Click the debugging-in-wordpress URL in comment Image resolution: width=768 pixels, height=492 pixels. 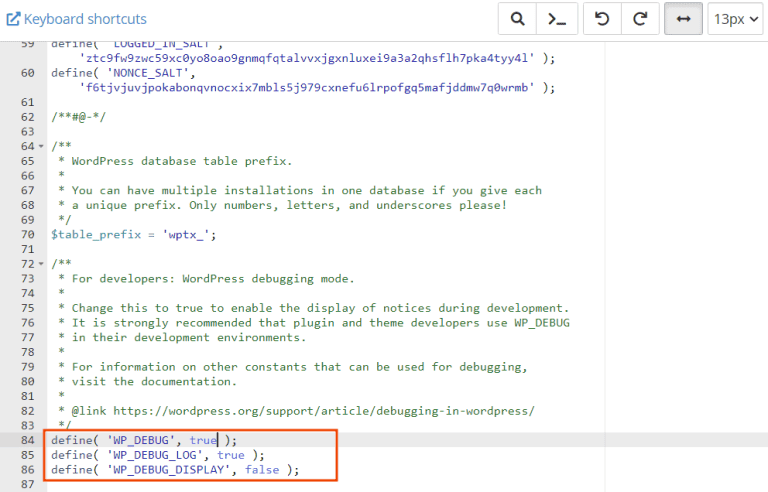tap(323, 410)
